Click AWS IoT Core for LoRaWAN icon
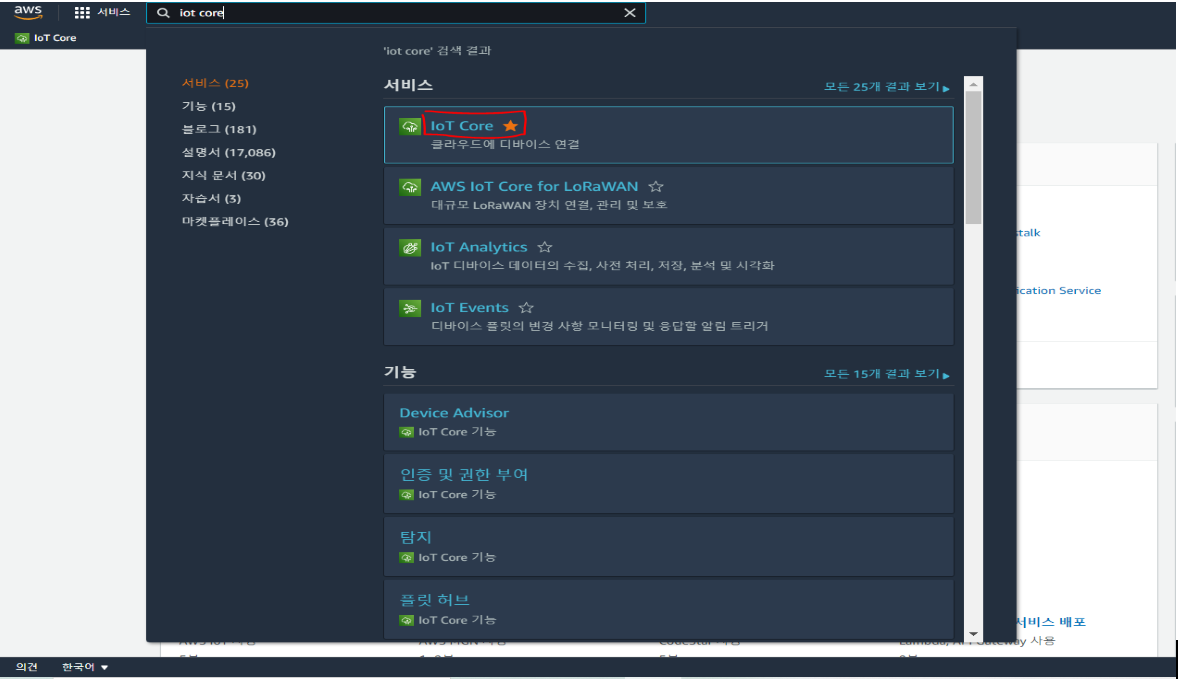 point(410,186)
